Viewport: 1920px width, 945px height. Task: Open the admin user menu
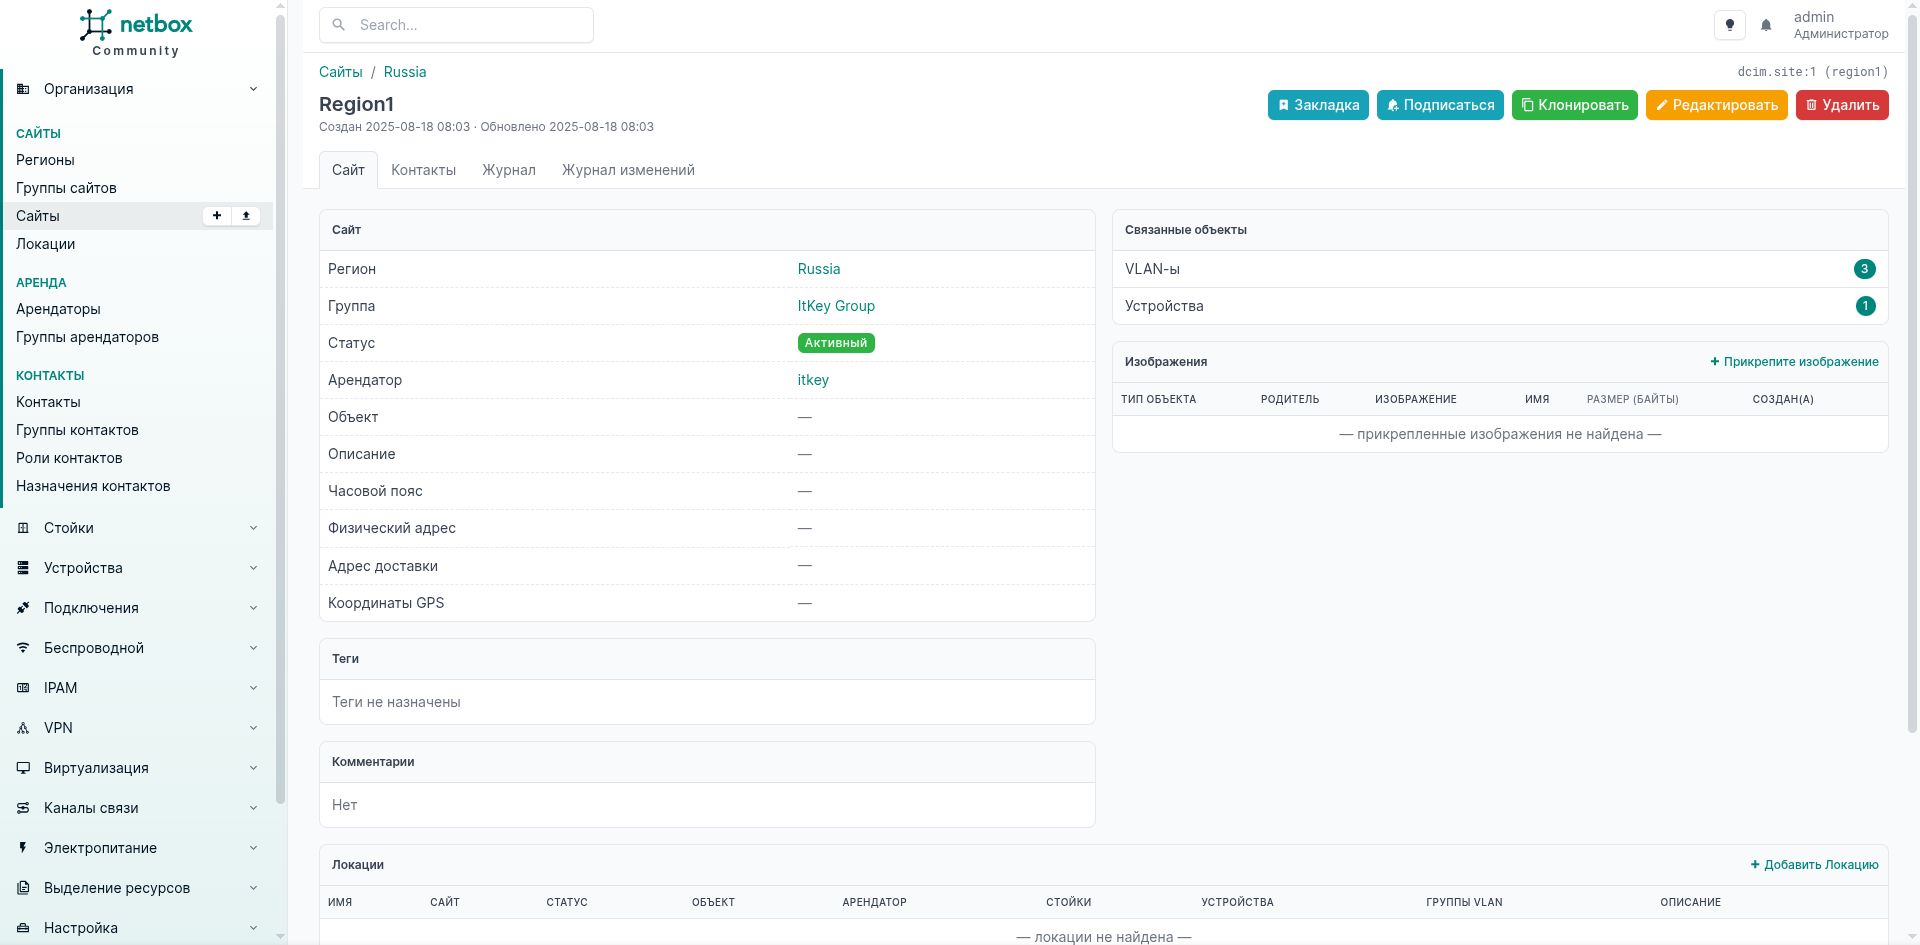pos(1839,25)
